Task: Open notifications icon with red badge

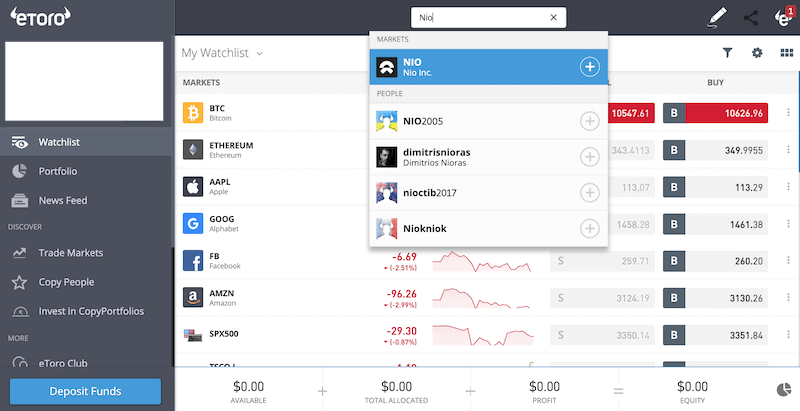Action: coord(783,17)
